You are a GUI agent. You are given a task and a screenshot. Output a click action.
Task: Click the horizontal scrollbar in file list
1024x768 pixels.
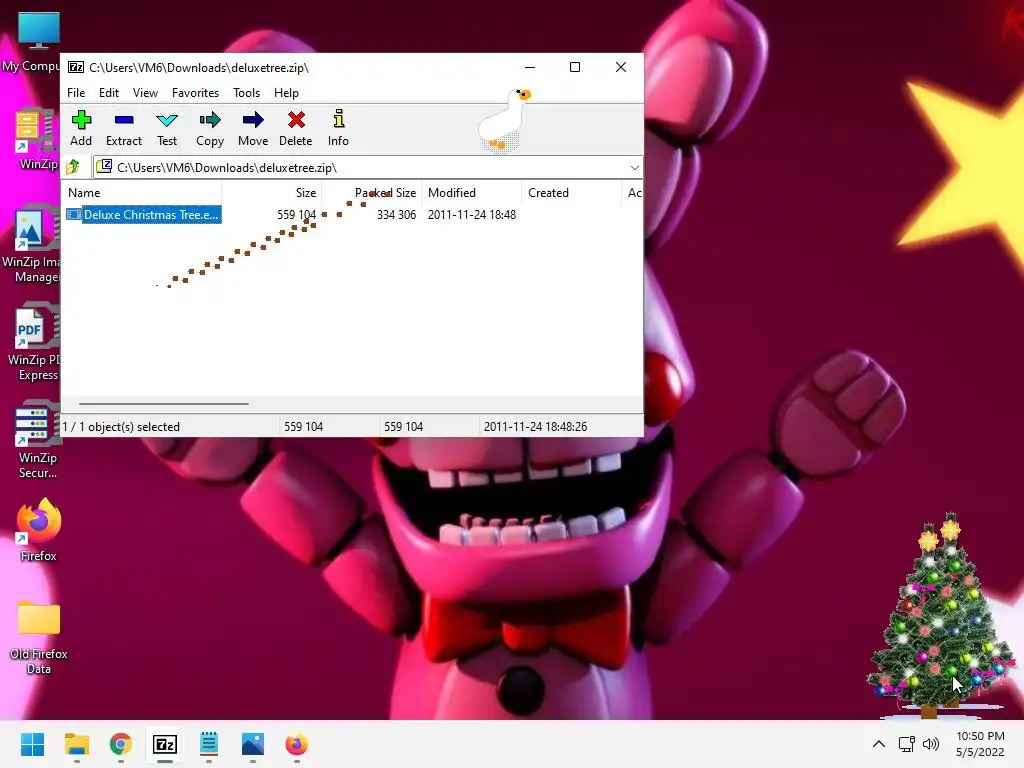163,404
